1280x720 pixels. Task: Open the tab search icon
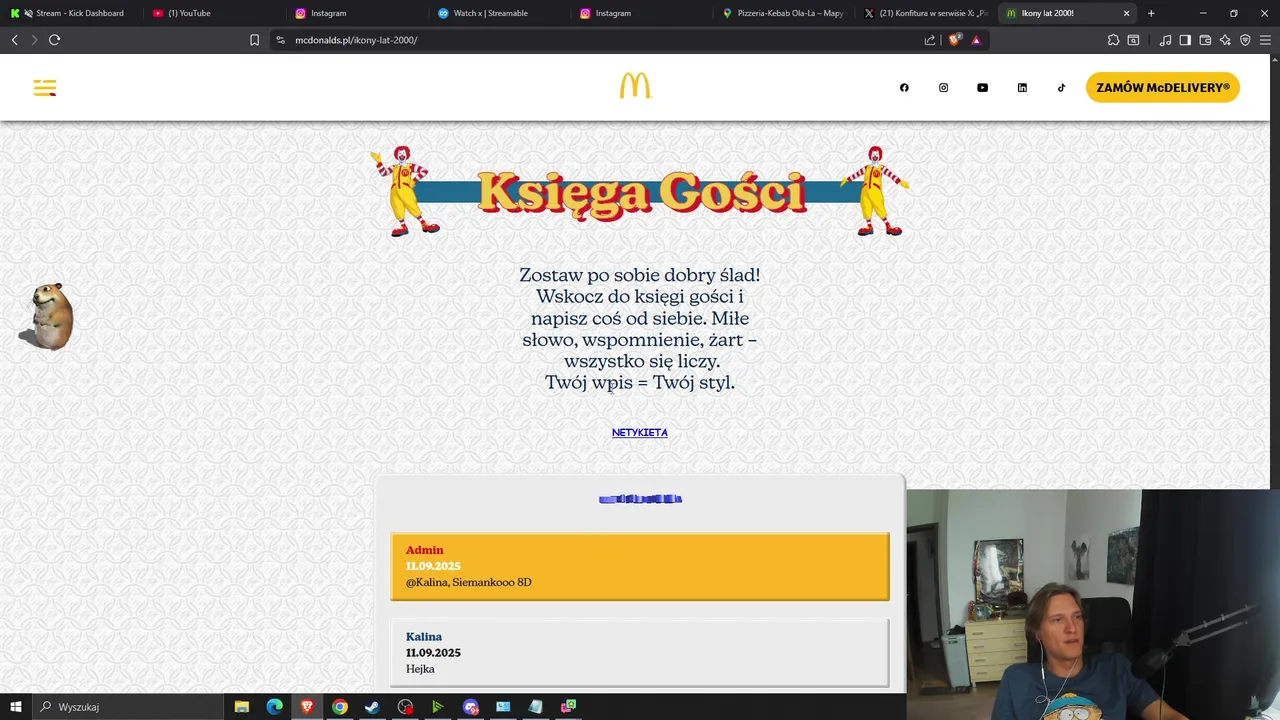click(1133, 40)
